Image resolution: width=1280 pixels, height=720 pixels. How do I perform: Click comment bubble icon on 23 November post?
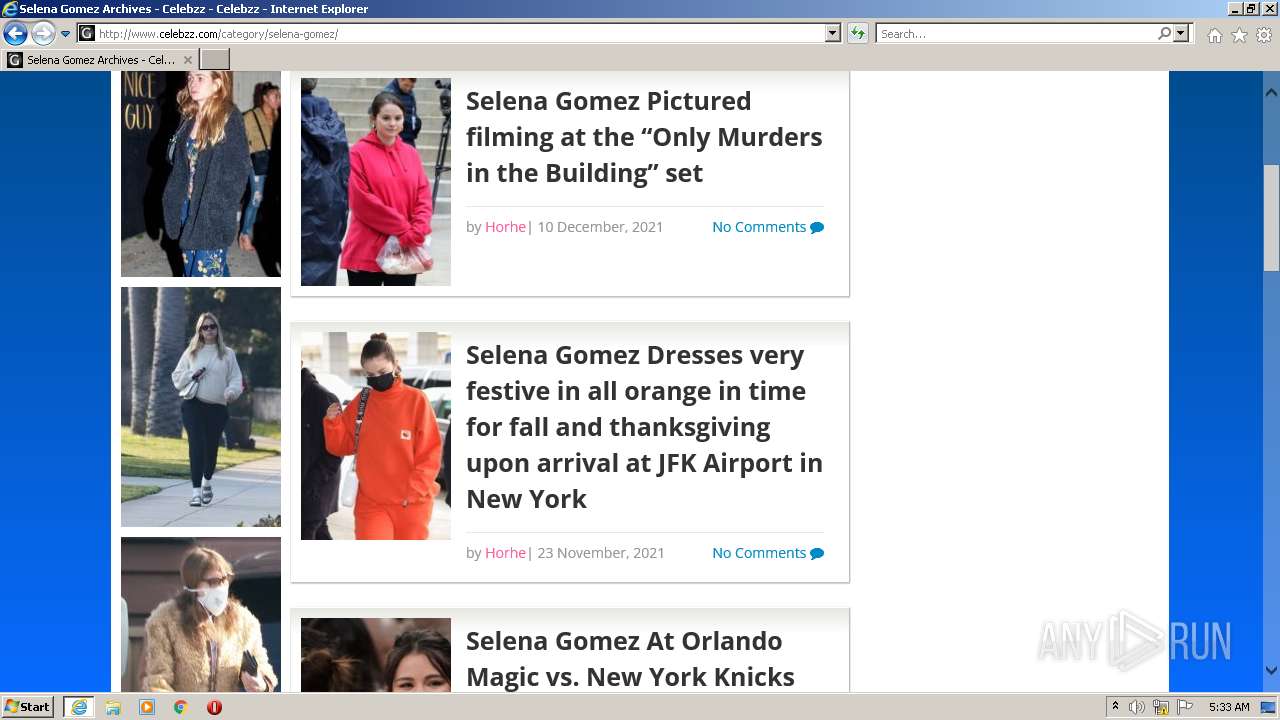coord(817,553)
